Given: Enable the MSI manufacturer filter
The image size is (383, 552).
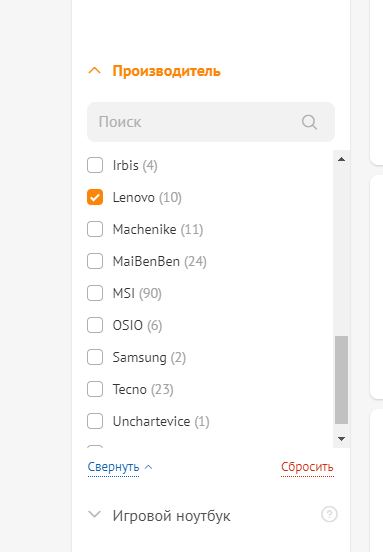Looking at the screenshot, I should click(x=95, y=293).
